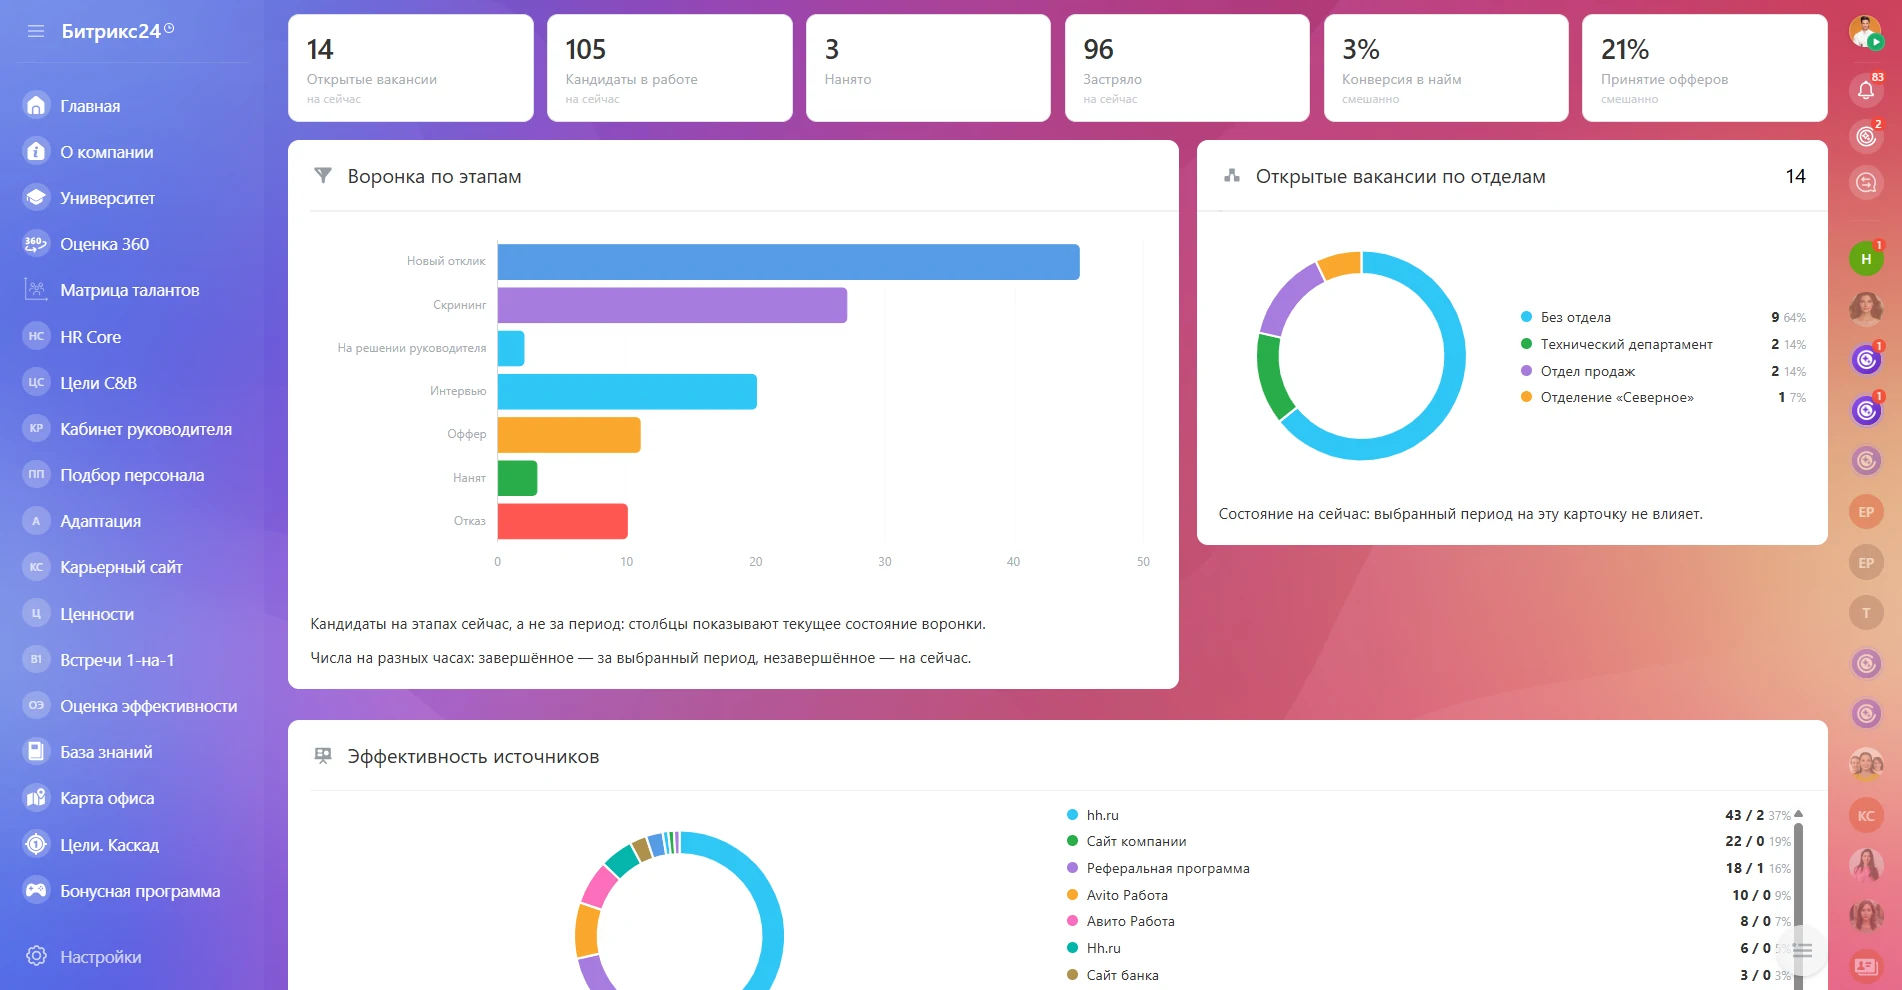
Task: Toggle the hamburger menu in the sidebar header
Action: [x=36, y=31]
